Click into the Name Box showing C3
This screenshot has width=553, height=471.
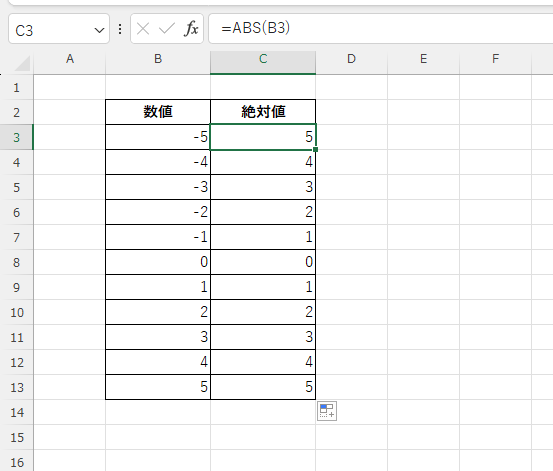click(53, 29)
